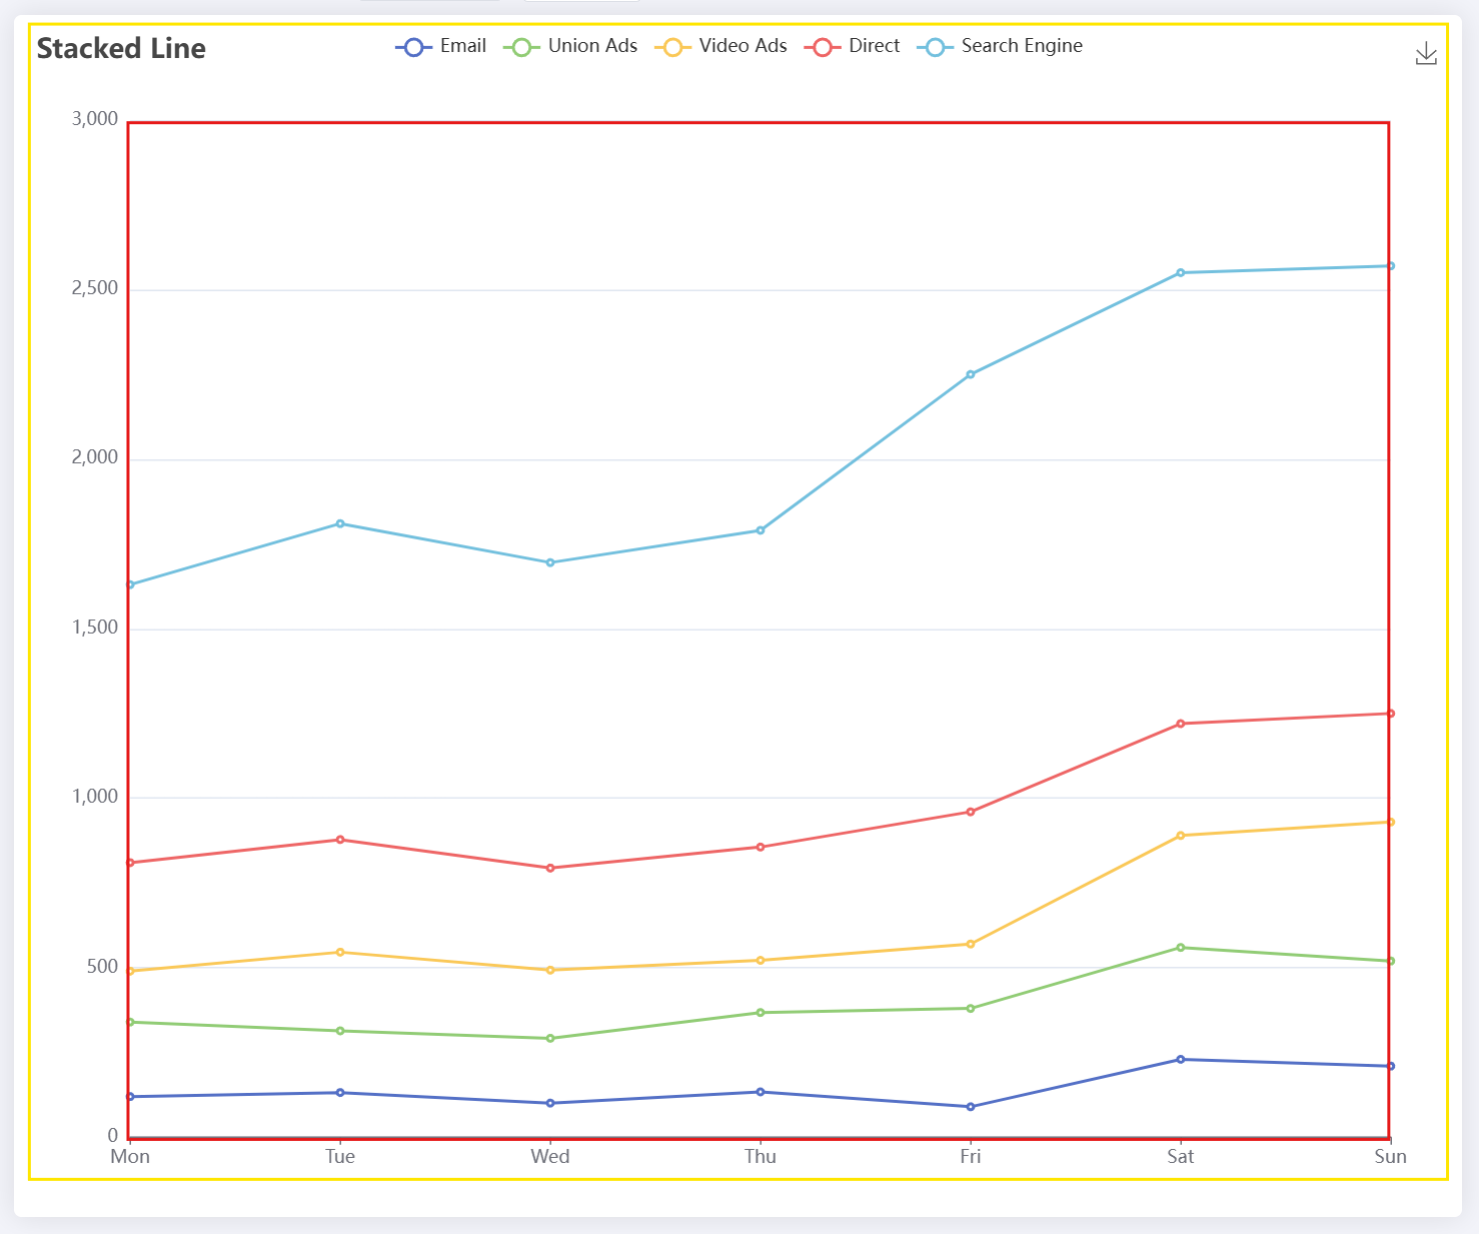Click the '2,000' y-axis label

click(95, 458)
